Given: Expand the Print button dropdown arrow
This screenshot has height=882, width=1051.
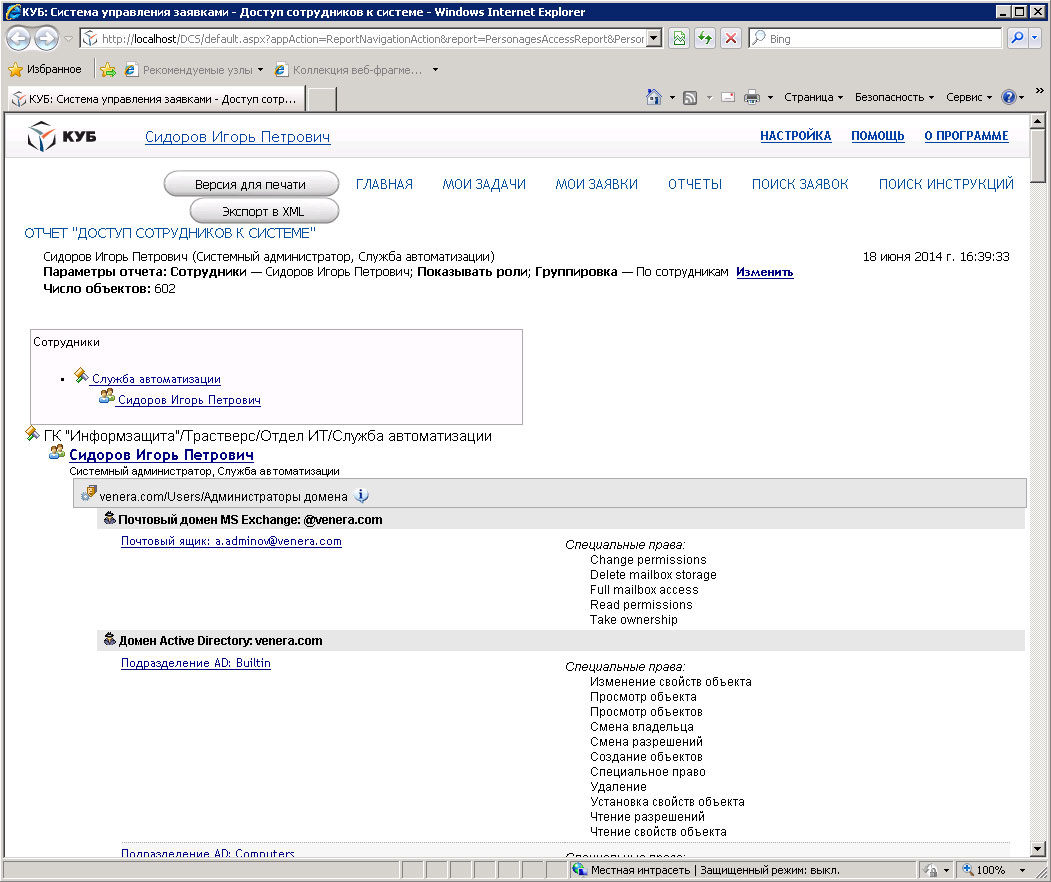Looking at the screenshot, I should click(770, 98).
